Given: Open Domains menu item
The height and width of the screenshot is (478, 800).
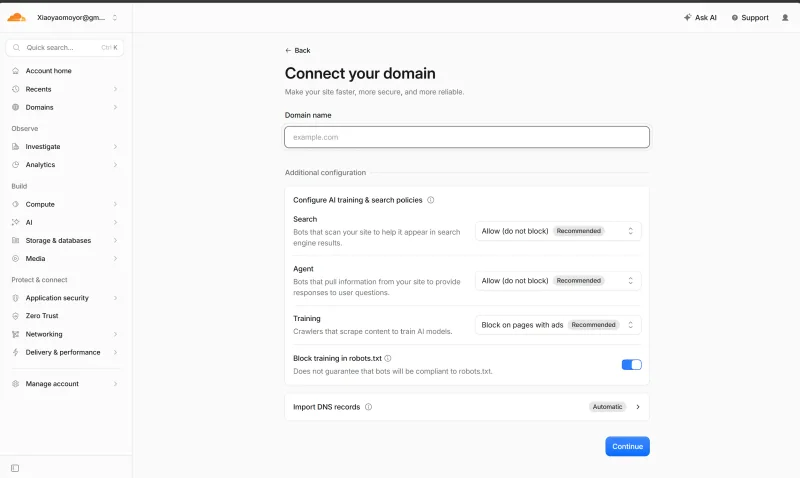Looking at the screenshot, I should 65,107.
